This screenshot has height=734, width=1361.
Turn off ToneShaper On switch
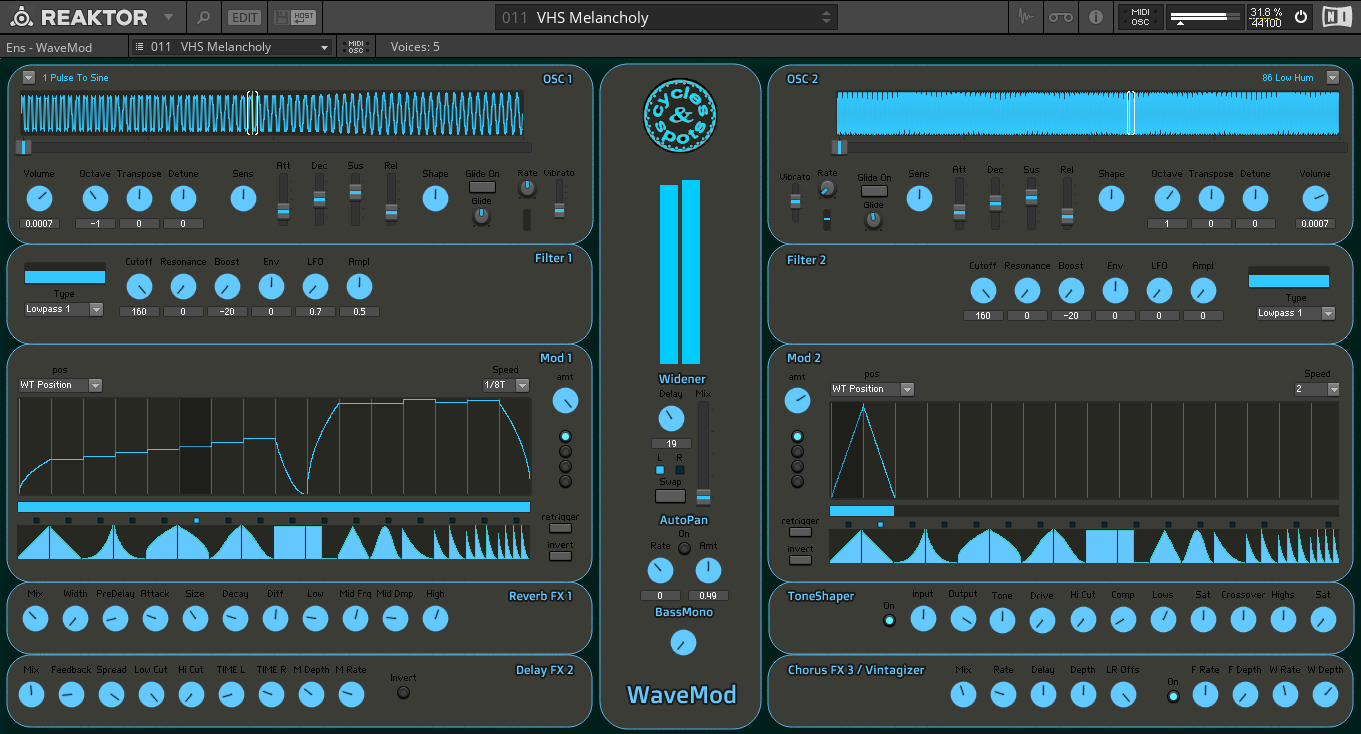[889, 620]
